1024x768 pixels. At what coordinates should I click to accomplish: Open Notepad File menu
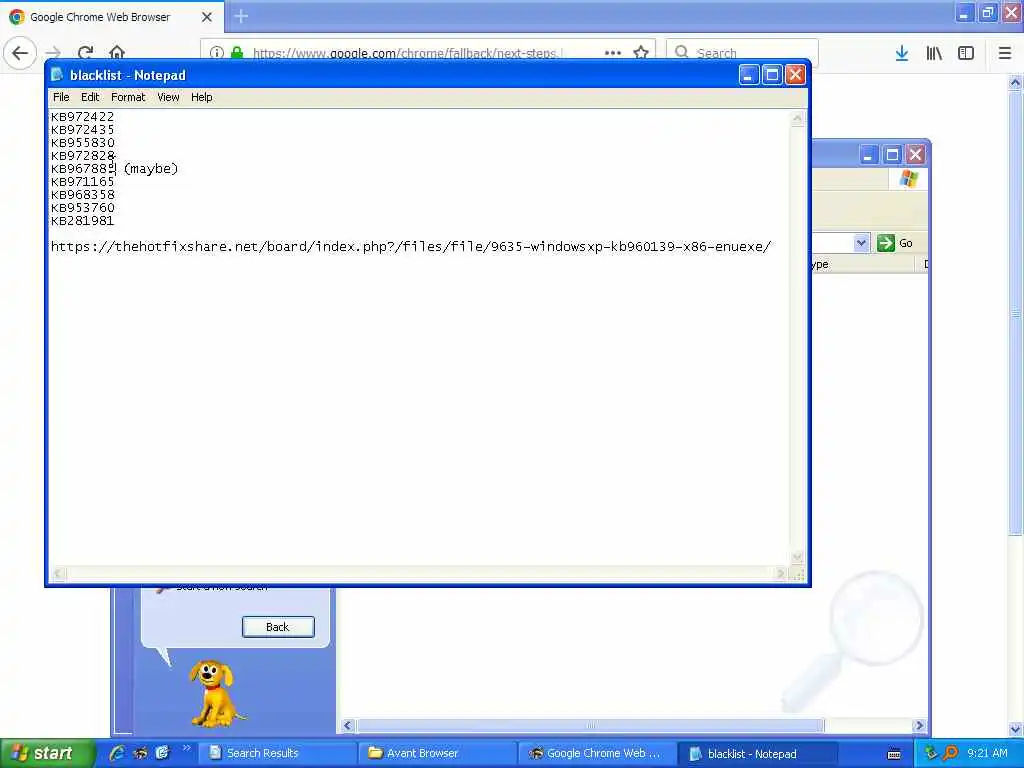click(x=61, y=97)
